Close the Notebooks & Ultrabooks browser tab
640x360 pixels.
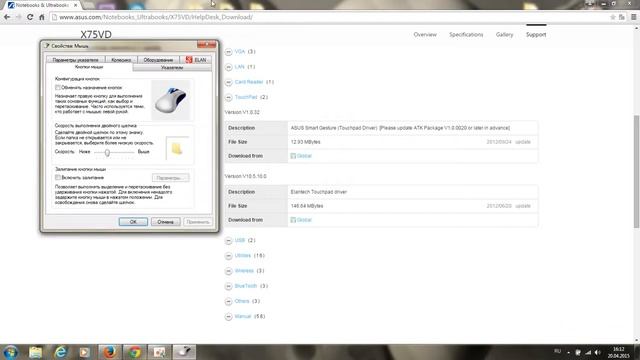(76, 5)
